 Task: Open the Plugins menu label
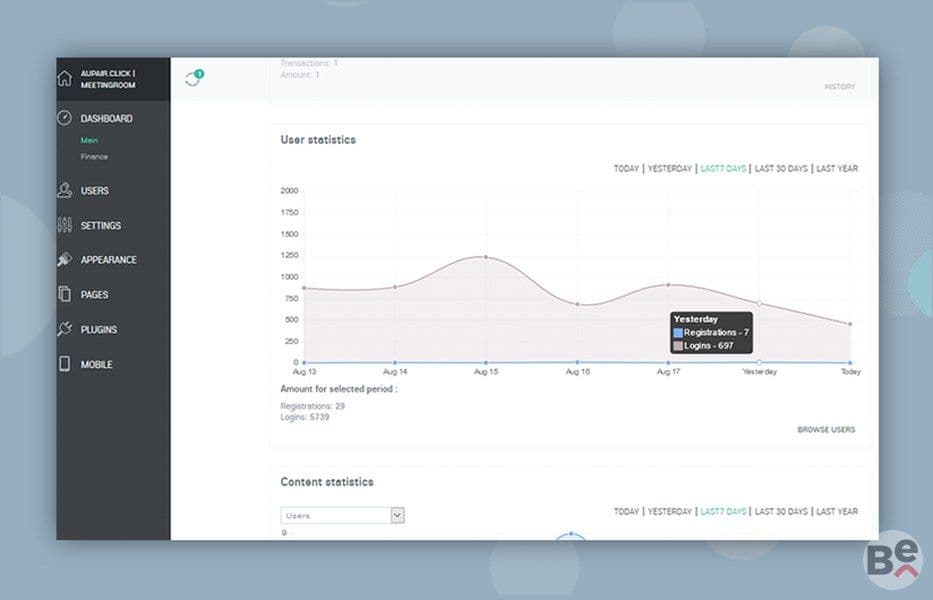[99, 330]
